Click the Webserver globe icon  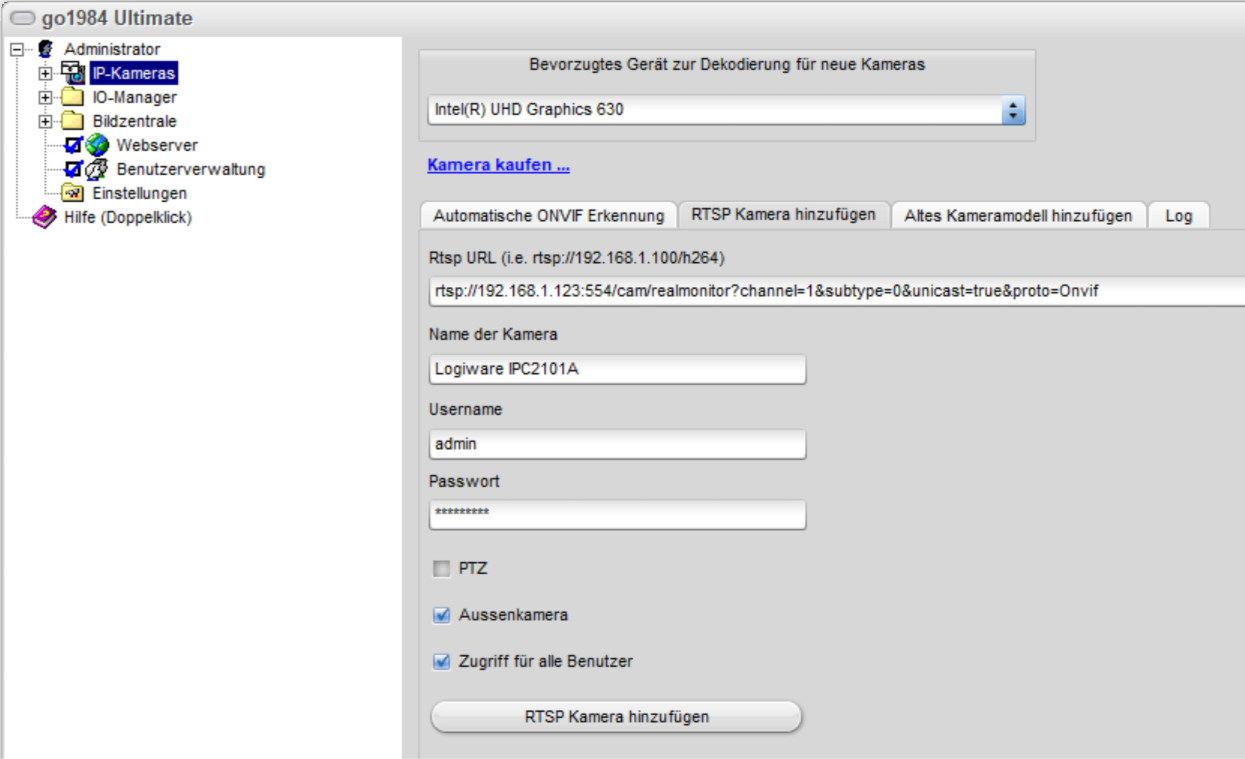pos(98,146)
